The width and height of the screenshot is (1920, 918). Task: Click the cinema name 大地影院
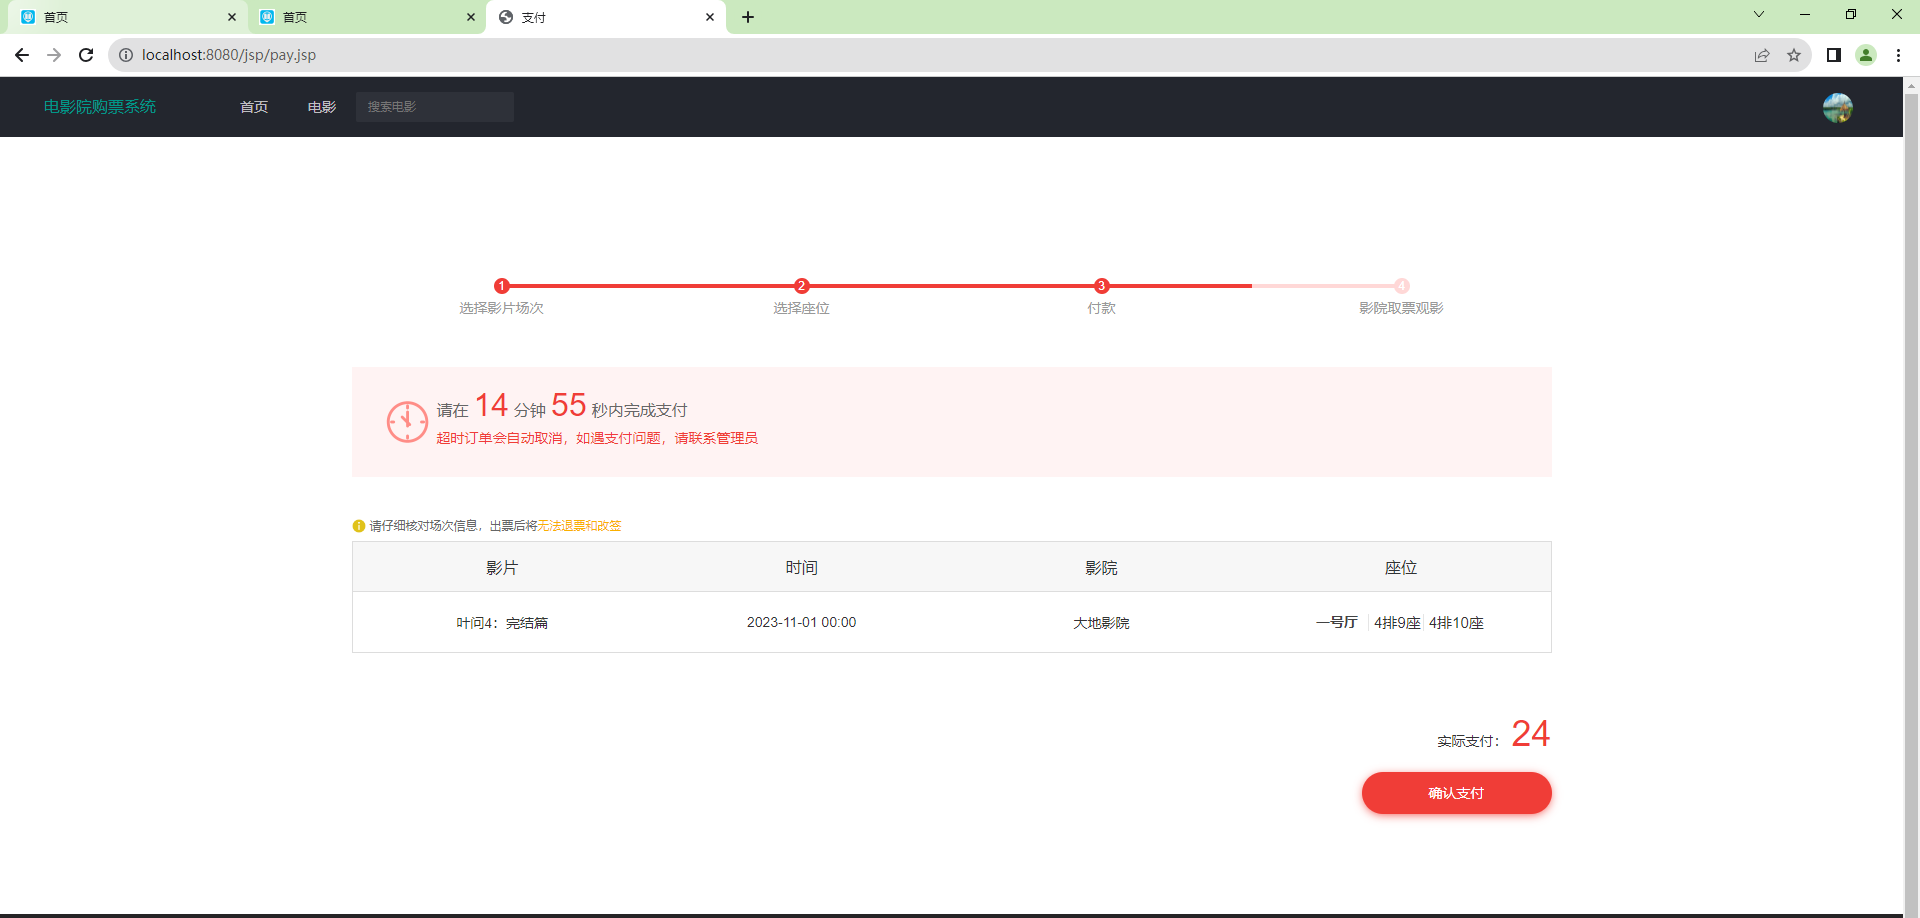point(1102,623)
